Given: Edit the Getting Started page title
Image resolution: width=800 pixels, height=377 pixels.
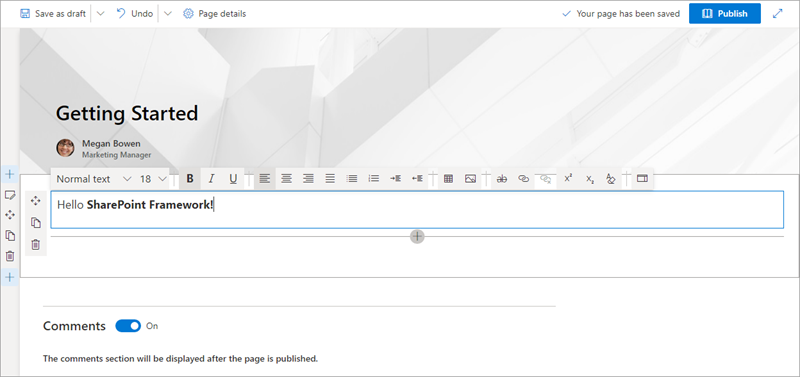Looking at the screenshot, I should pos(127,113).
